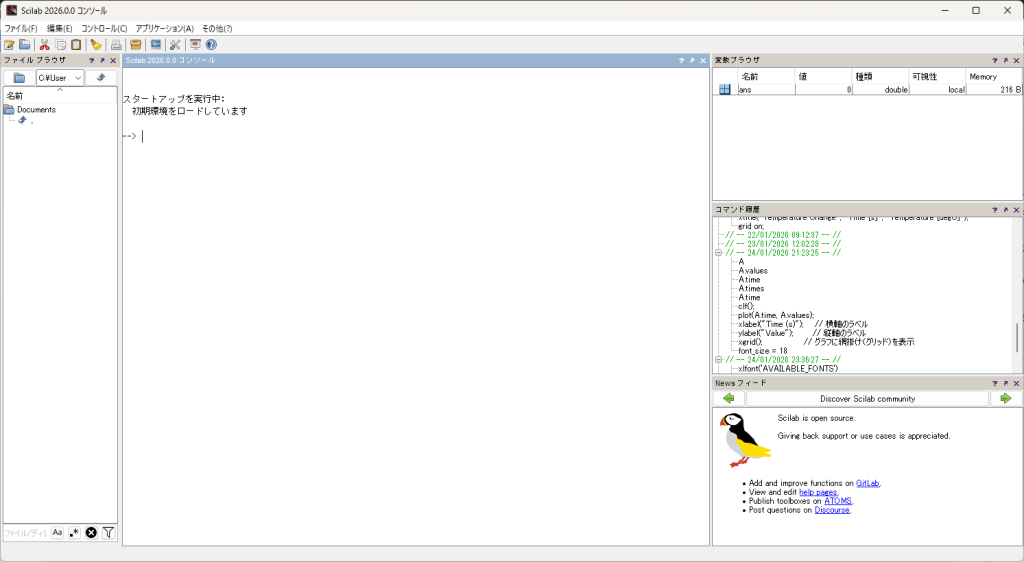Click the Print toolbar icon

coord(116,45)
